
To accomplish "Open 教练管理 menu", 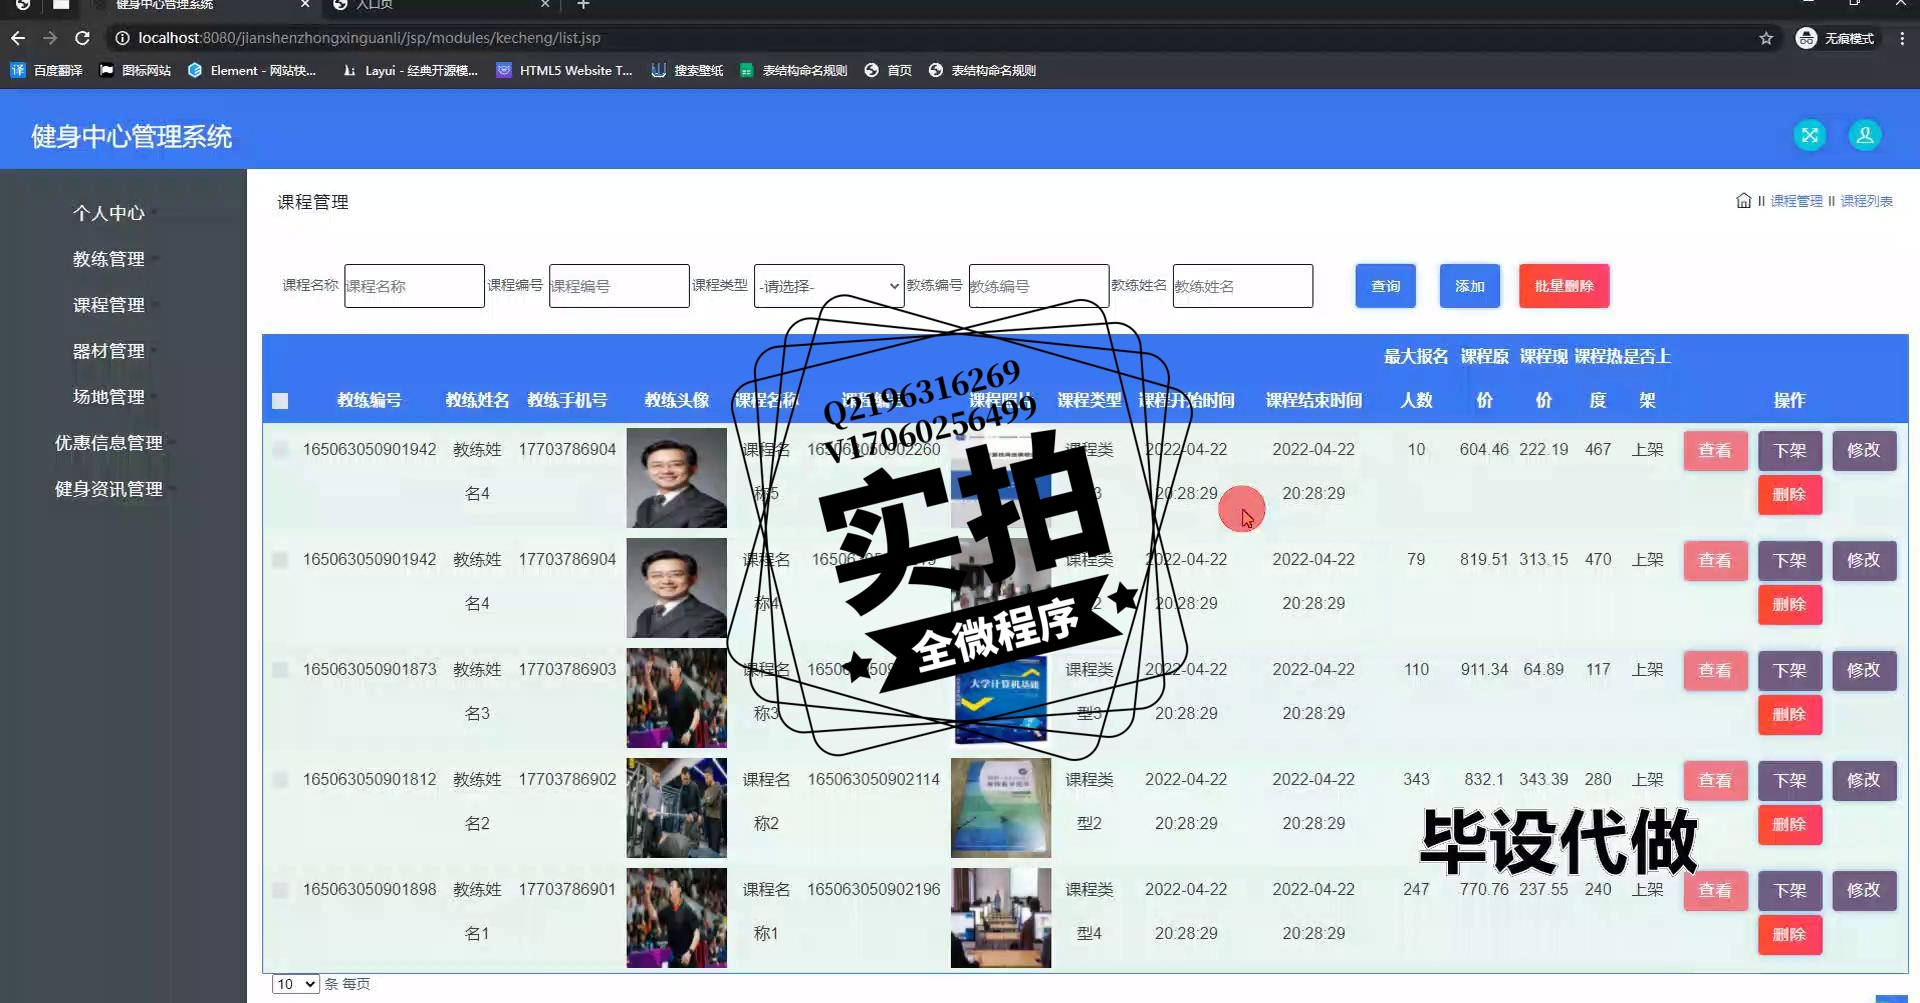I will pos(109,259).
